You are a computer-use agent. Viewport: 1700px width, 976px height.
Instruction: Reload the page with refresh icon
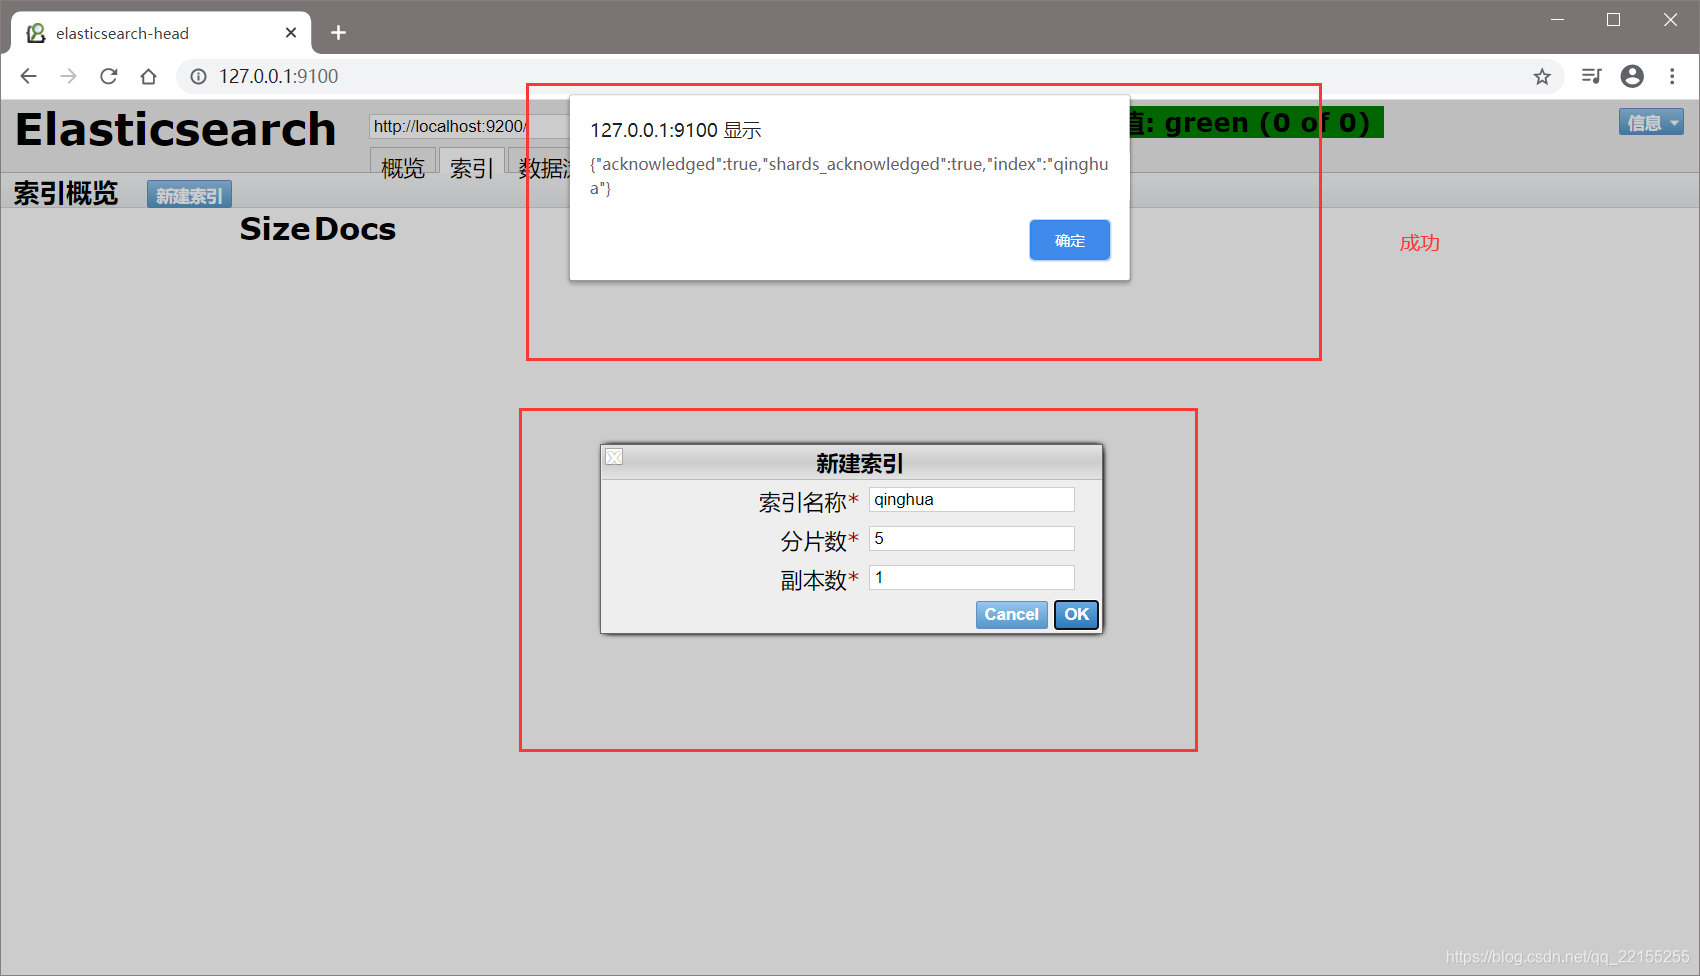tap(108, 76)
